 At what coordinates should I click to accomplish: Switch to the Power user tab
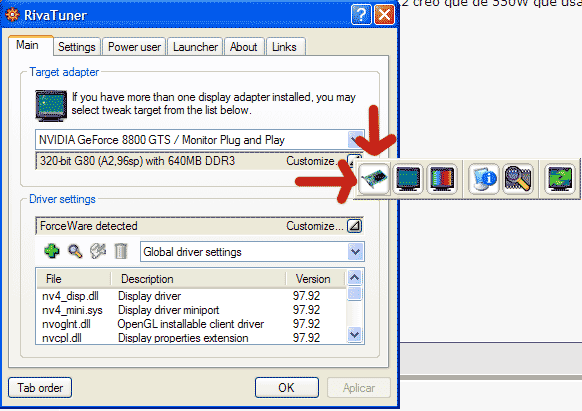coord(134,47)
